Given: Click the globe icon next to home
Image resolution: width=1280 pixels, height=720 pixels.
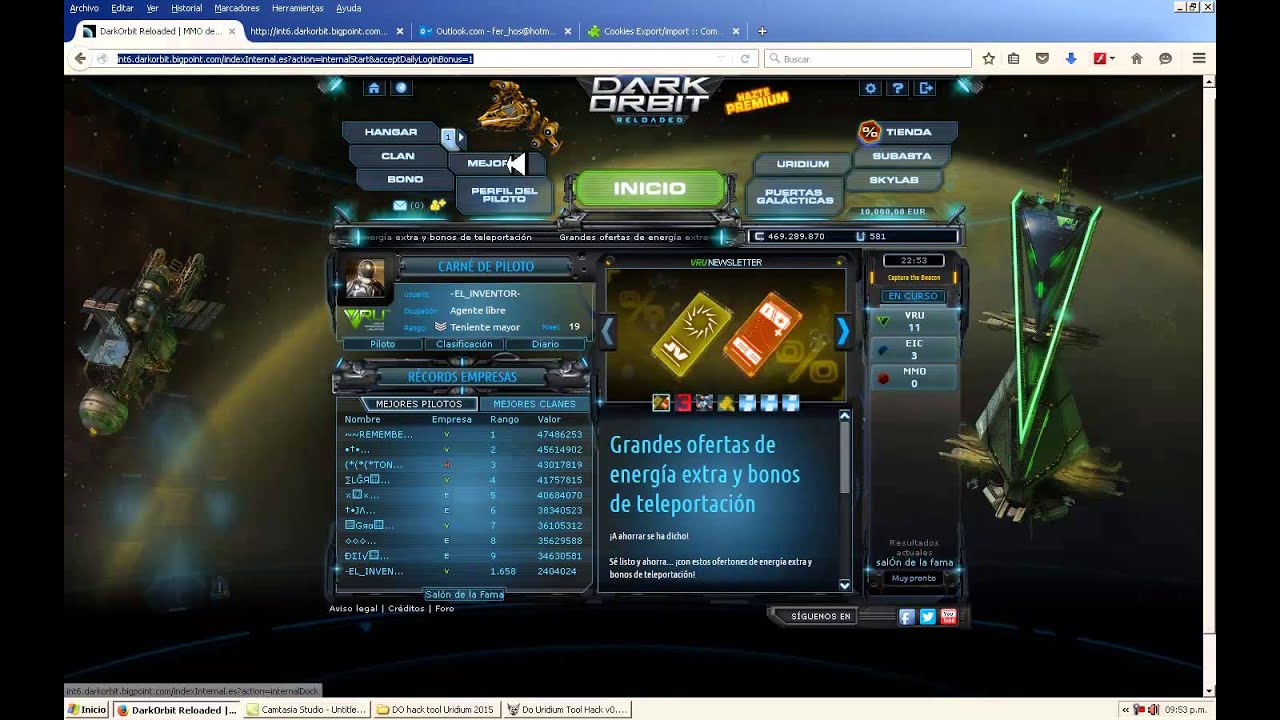Looking at the screenshot, I should coord(401,88).
